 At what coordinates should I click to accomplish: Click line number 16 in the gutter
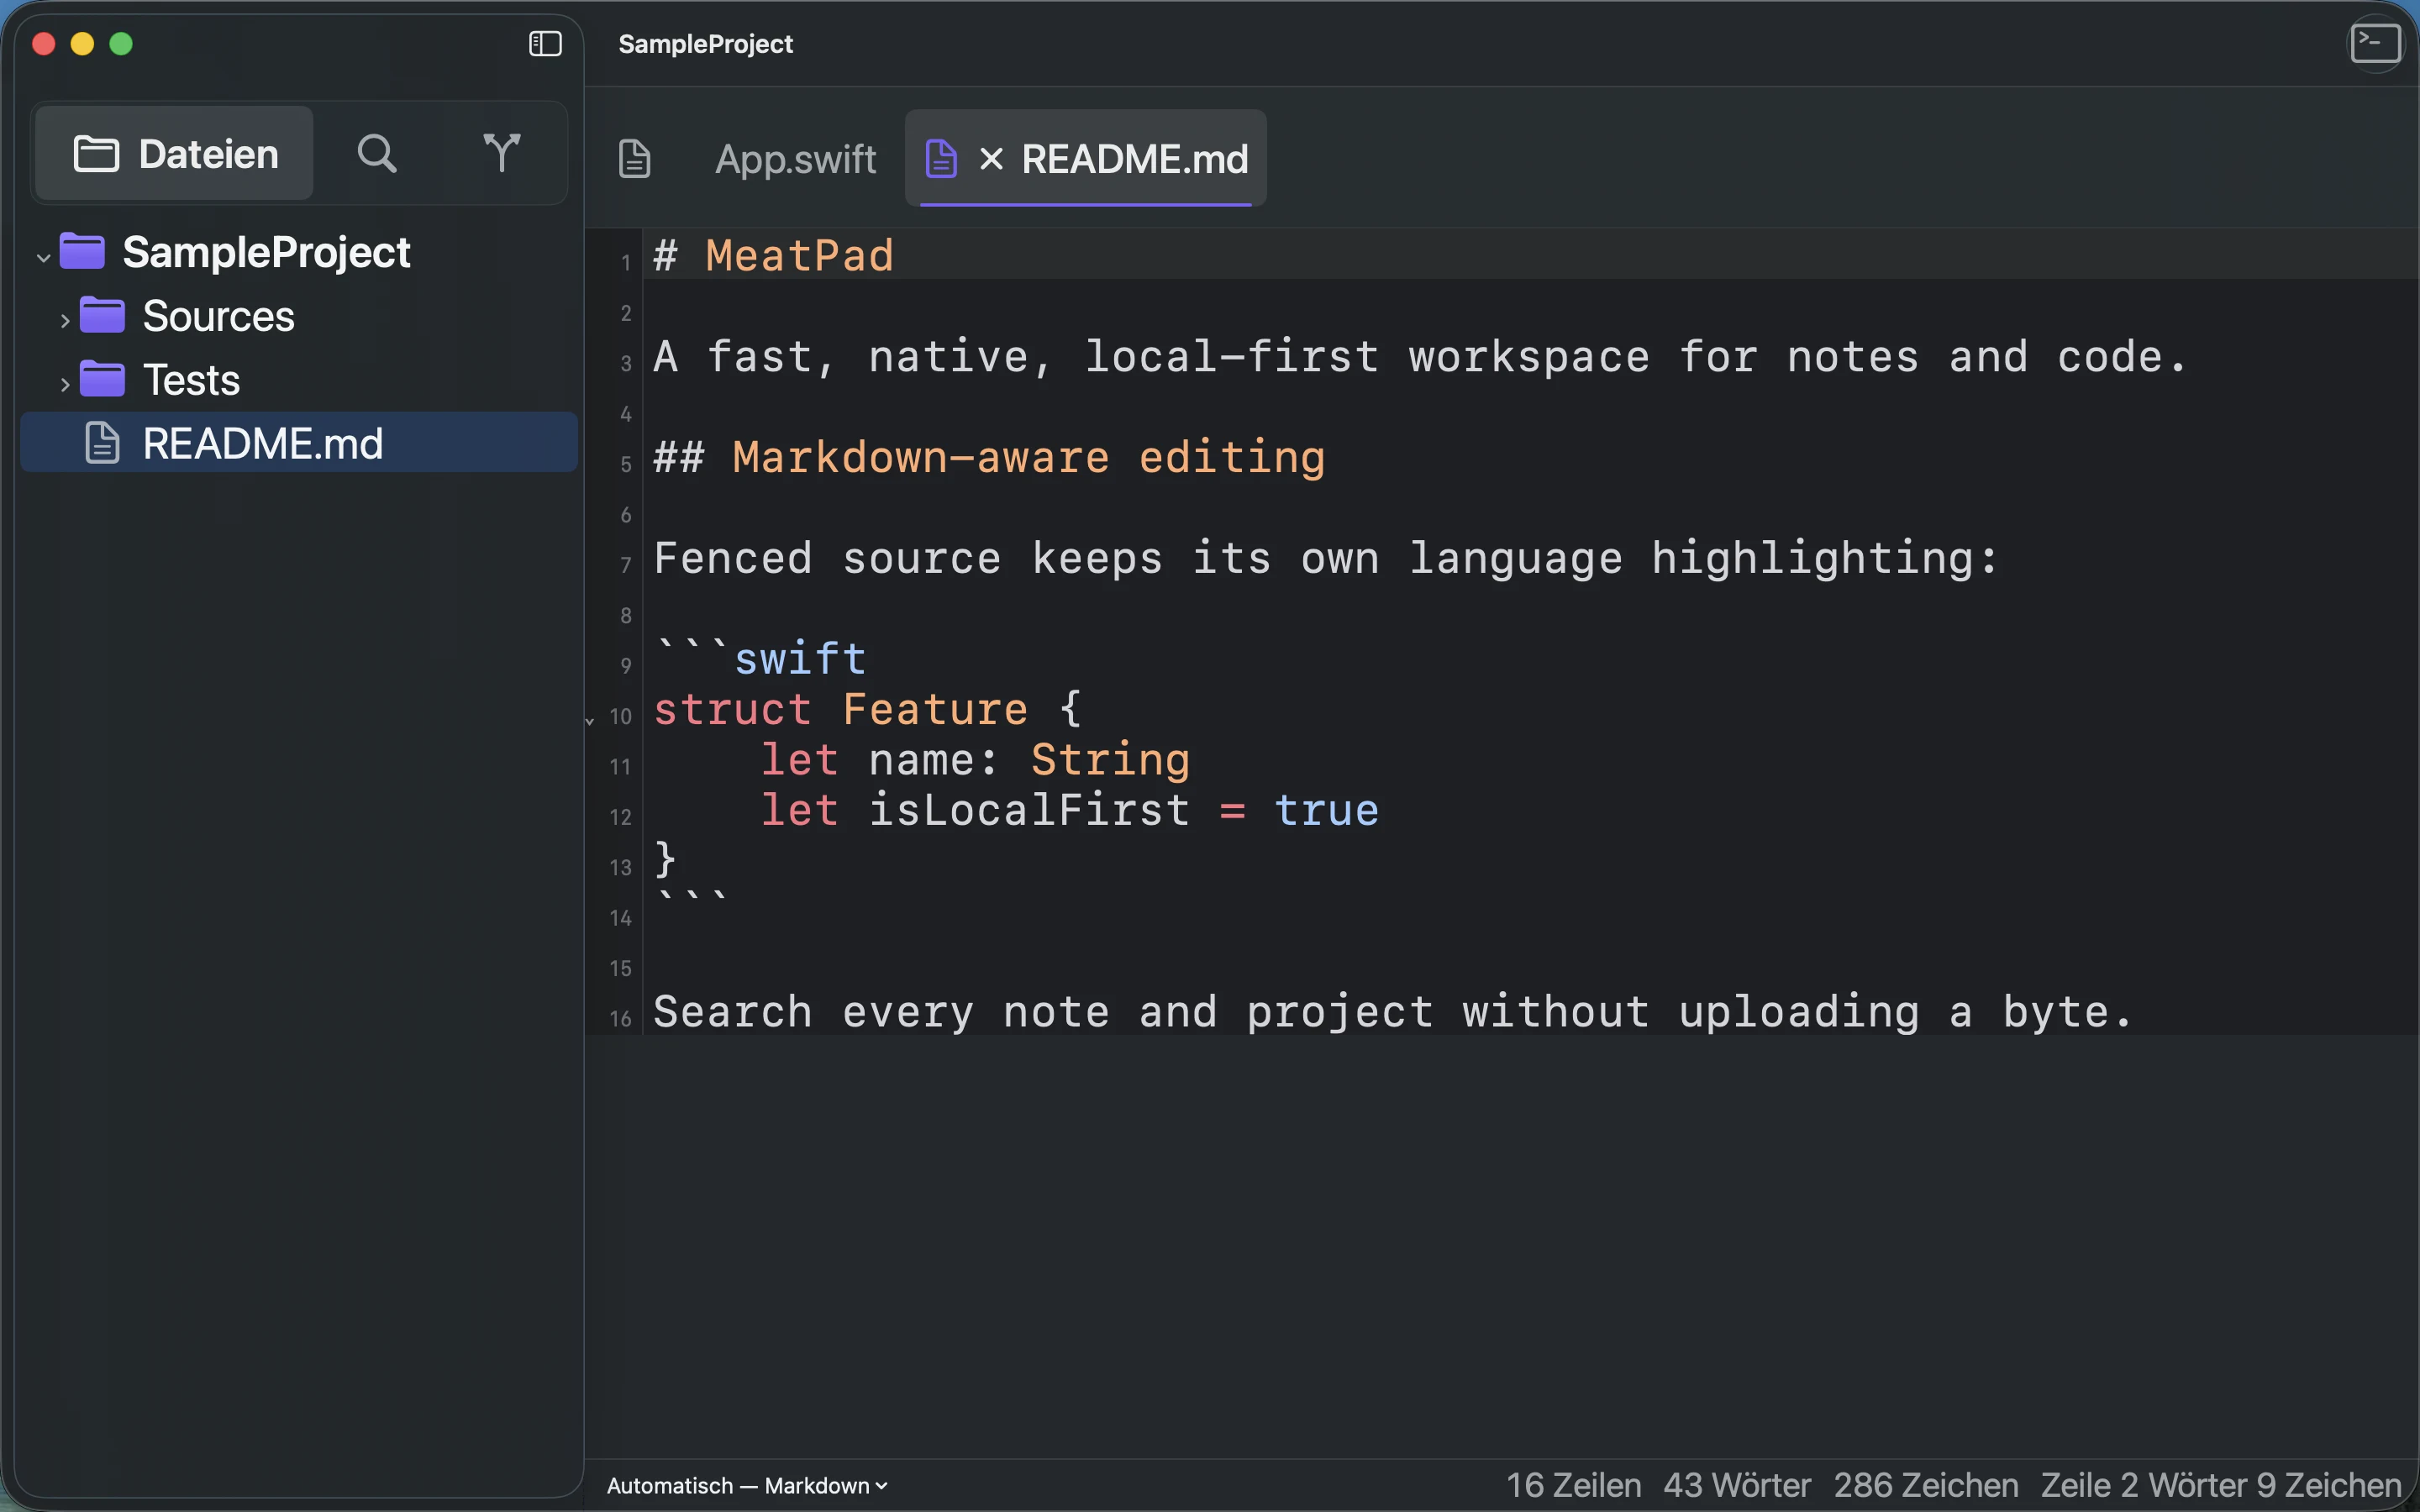620,1019
